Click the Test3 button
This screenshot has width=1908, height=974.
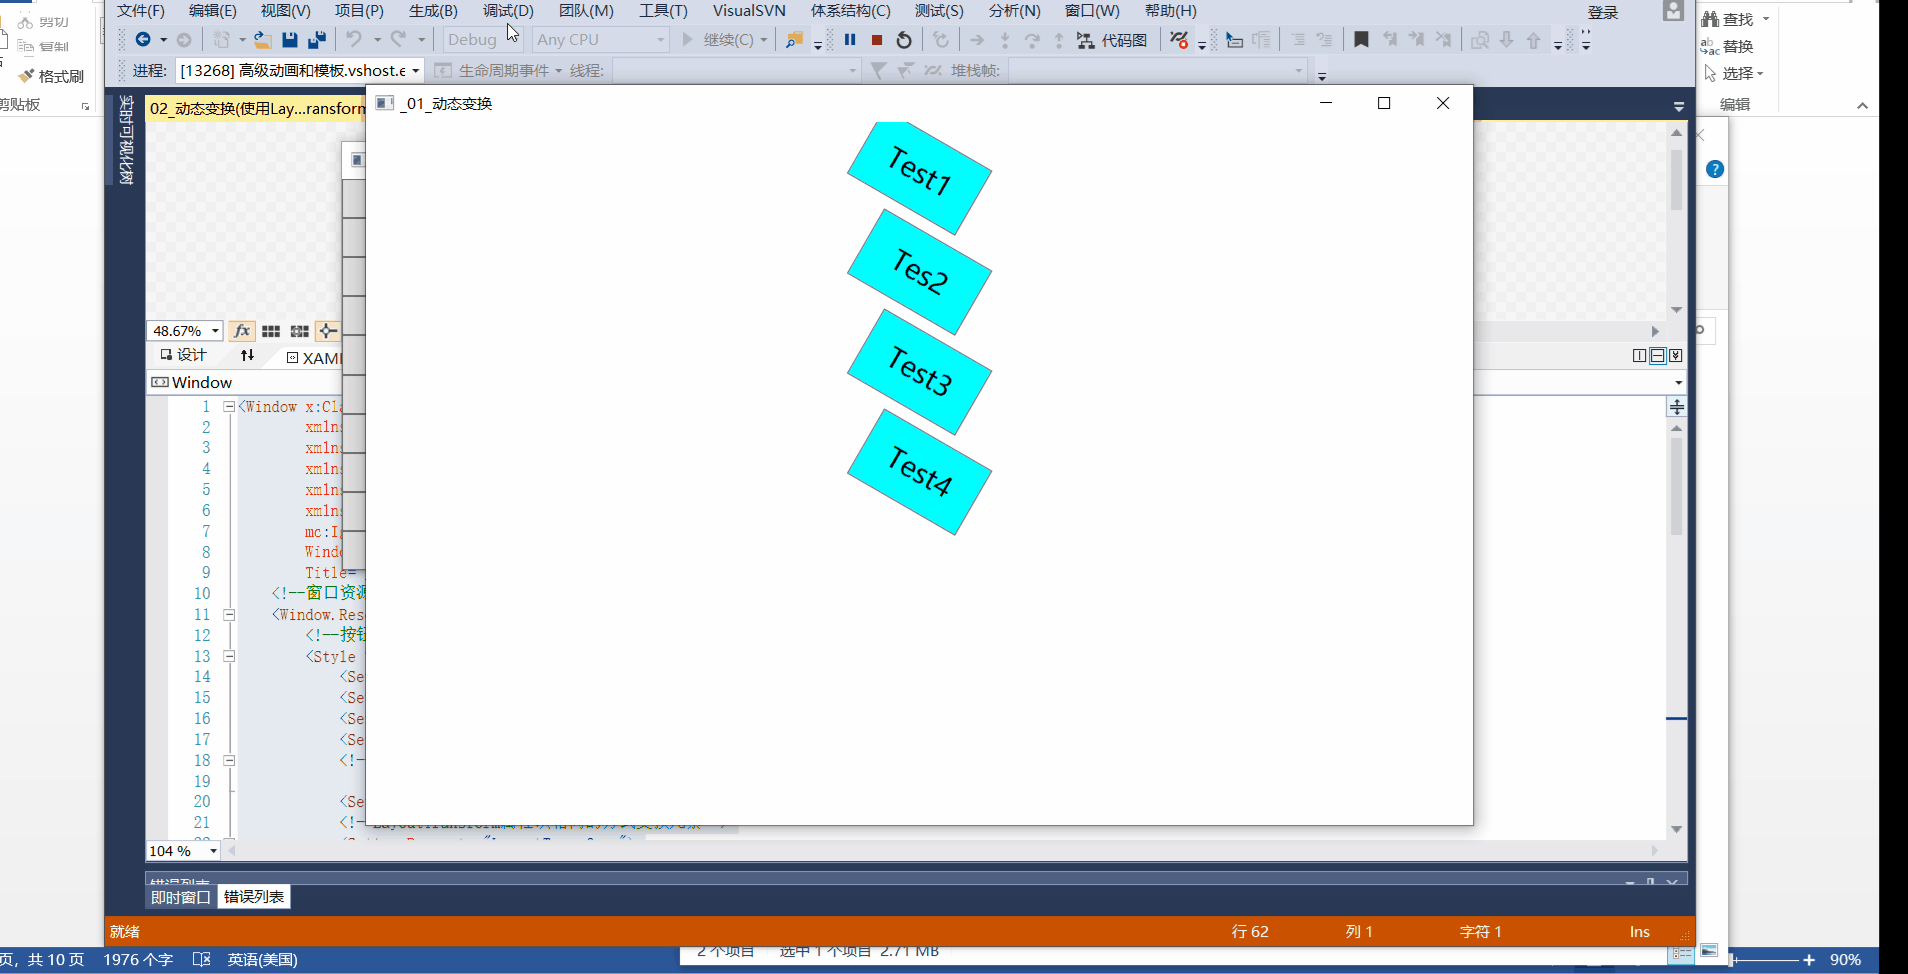tap(919, 372)
